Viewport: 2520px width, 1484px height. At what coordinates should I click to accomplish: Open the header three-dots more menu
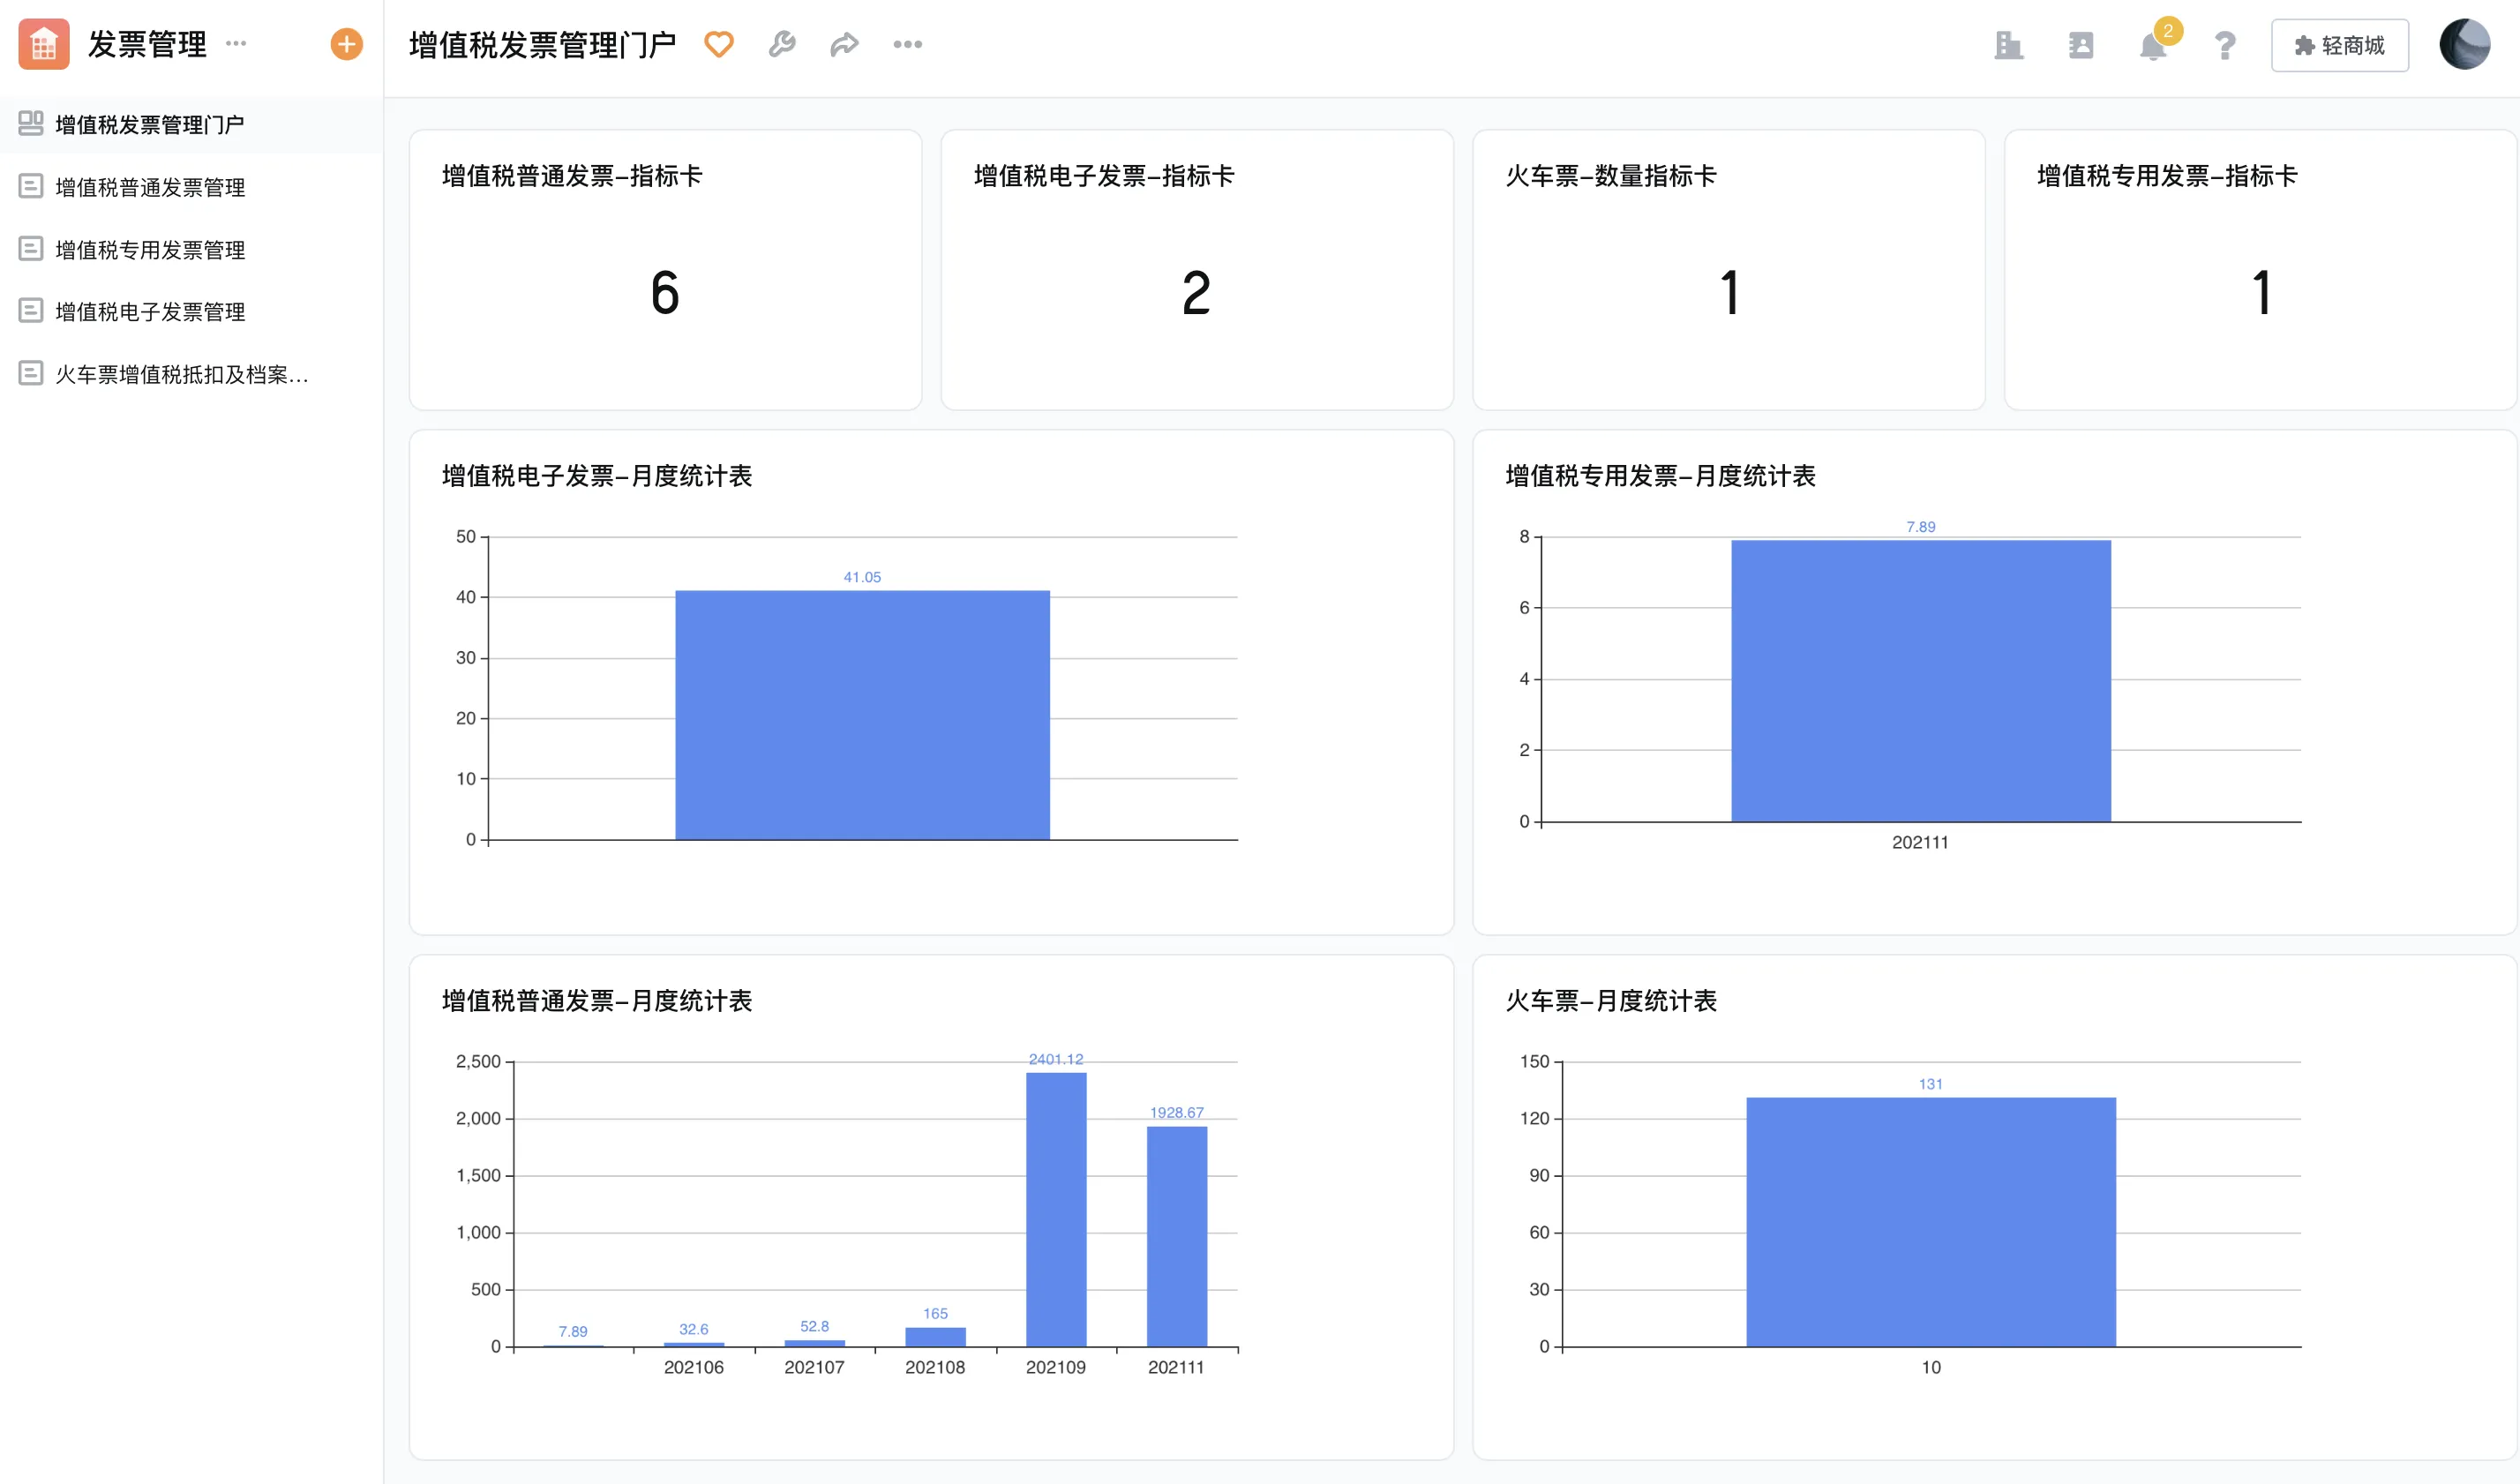pos(907,44)
